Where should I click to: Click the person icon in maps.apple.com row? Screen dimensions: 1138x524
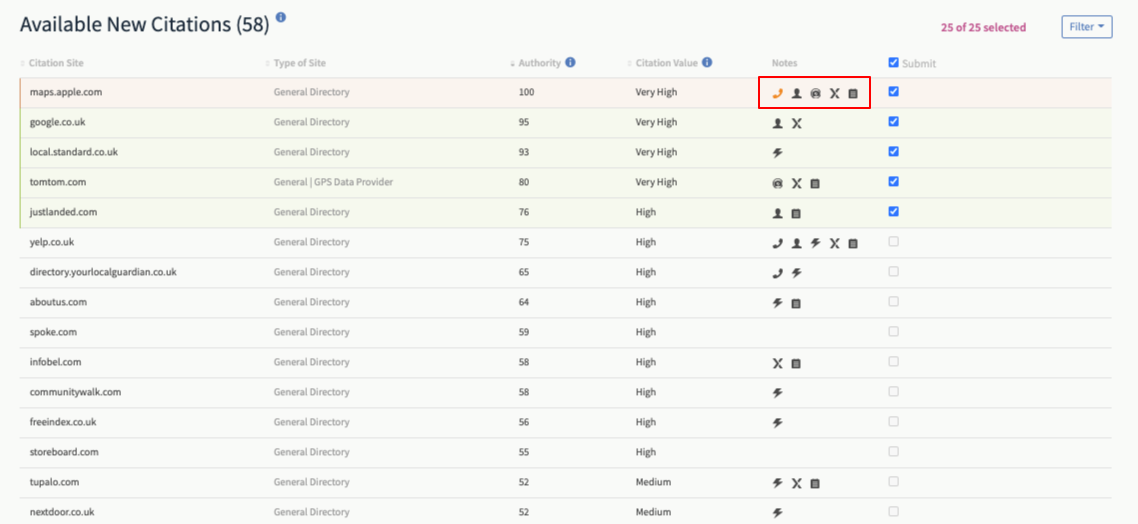pos(796,93)
